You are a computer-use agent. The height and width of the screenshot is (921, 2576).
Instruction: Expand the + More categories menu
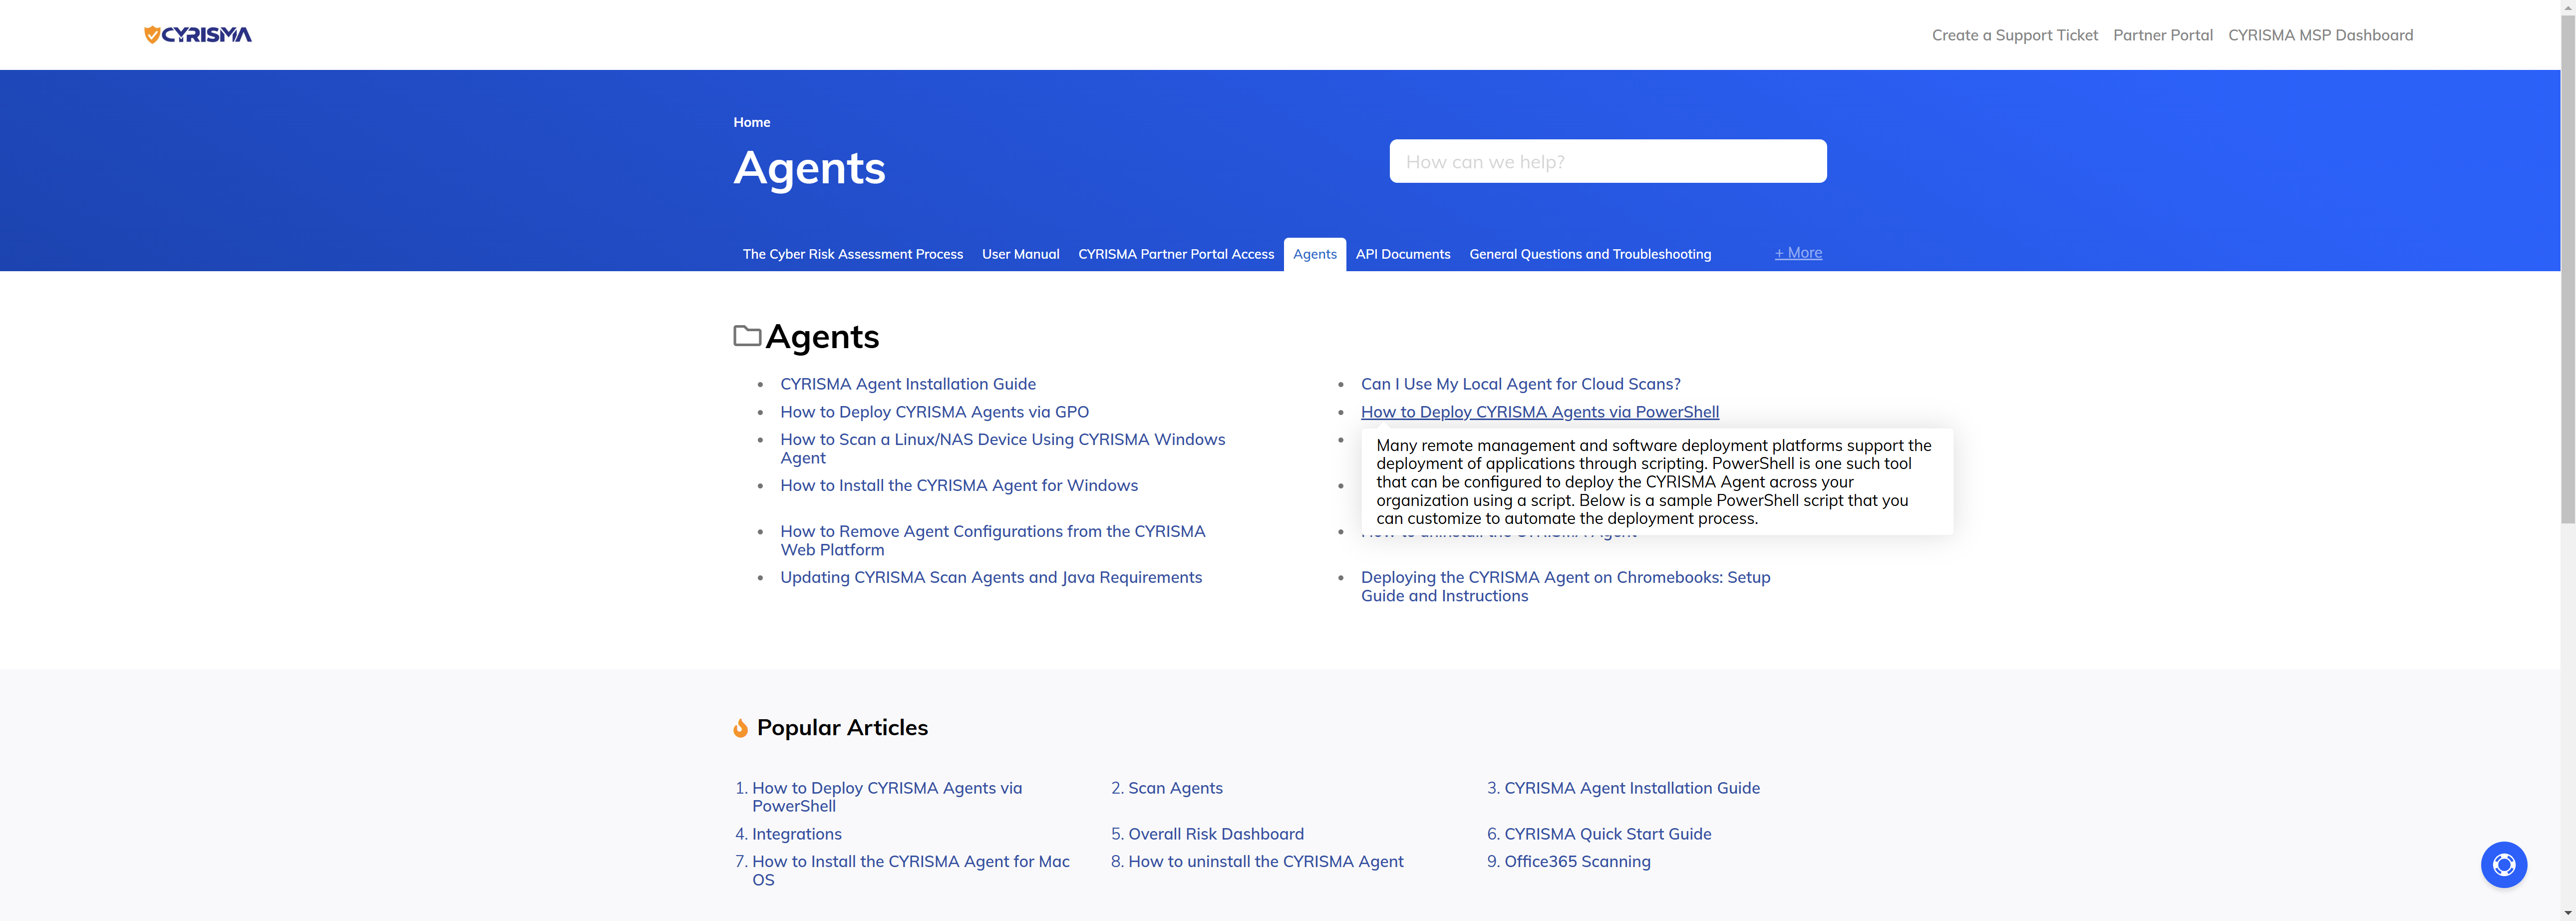tap(1797, 253)
